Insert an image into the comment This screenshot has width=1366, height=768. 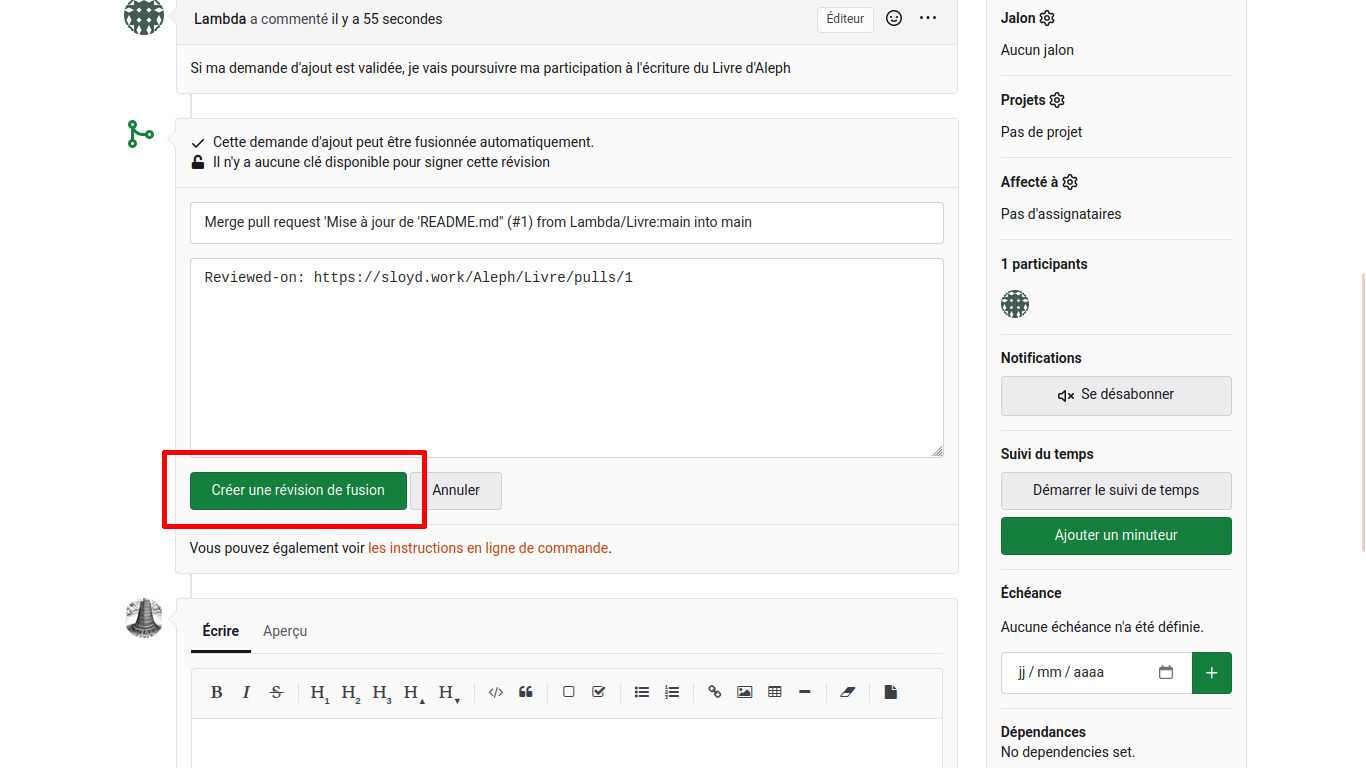pyautogui.click(x=744, y=692)
